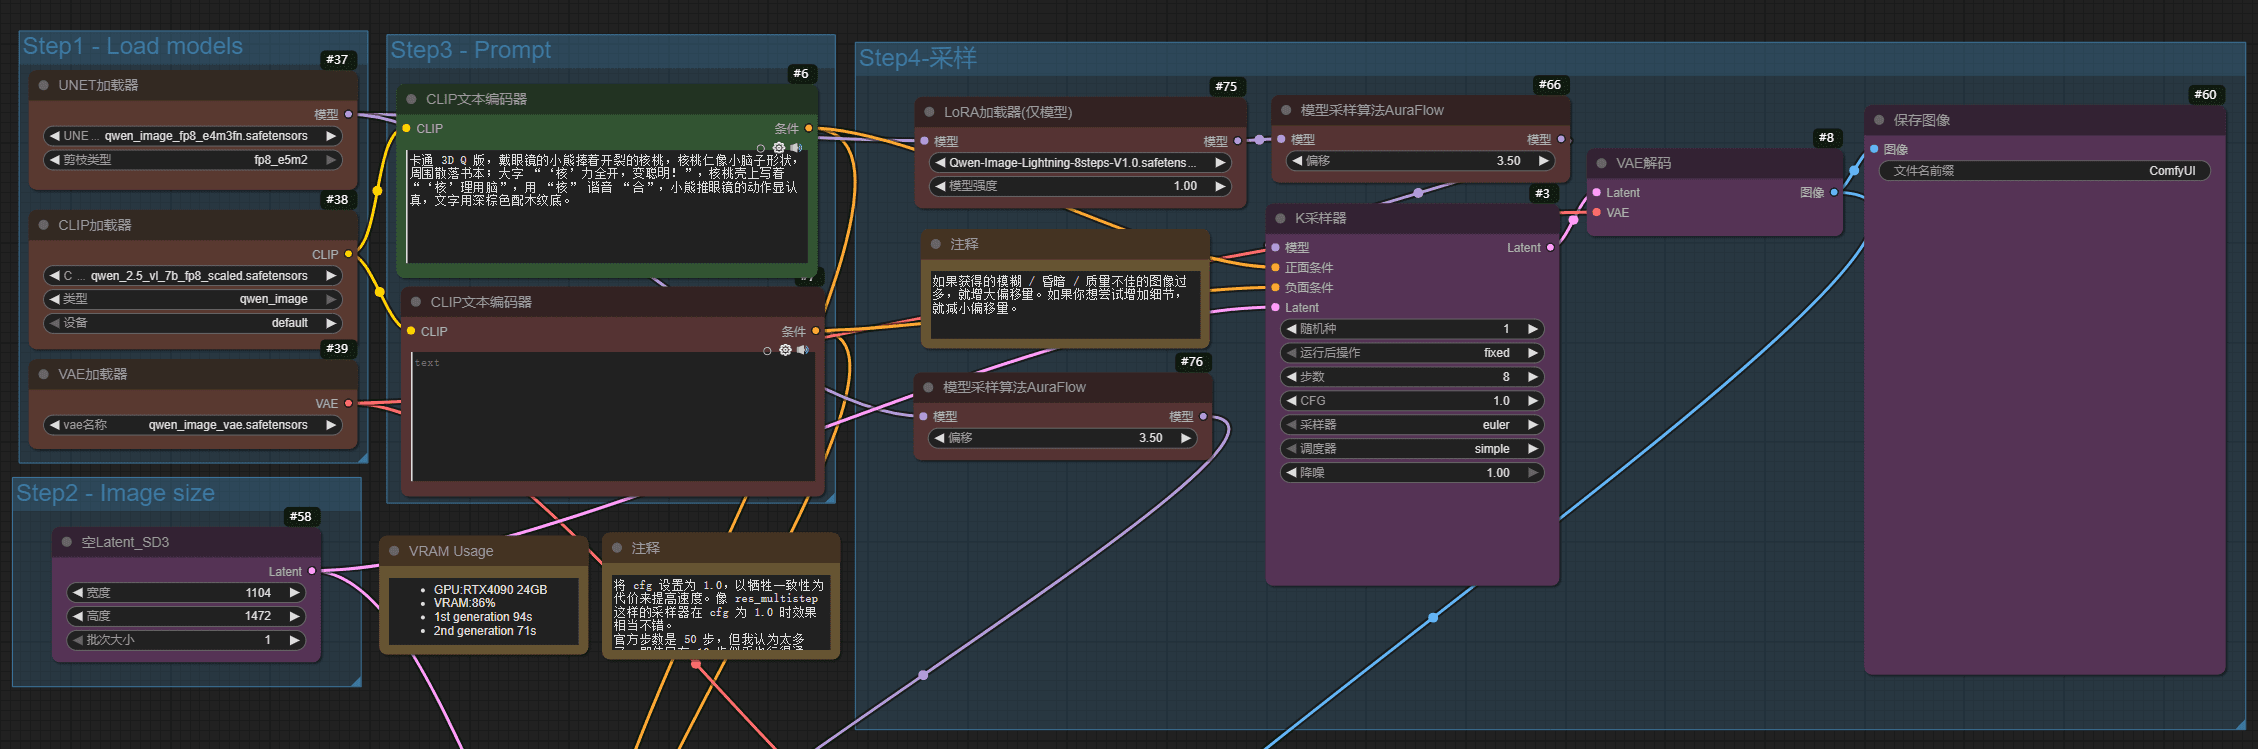The height and width of the screenshot is (749, 2258).
Task: Click the 文件名前缀 field showing ComfyUI
Action: tap(2044, 171)
